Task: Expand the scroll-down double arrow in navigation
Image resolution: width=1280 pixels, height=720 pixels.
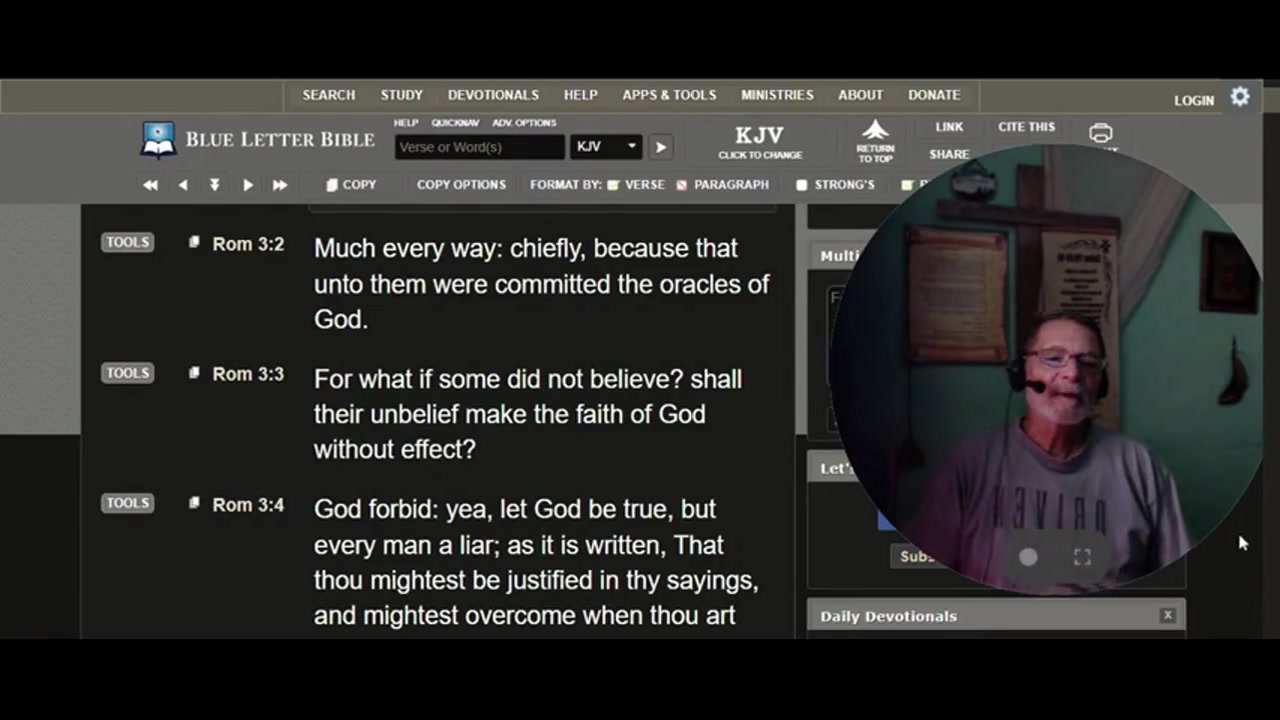Action: (214, 185)
